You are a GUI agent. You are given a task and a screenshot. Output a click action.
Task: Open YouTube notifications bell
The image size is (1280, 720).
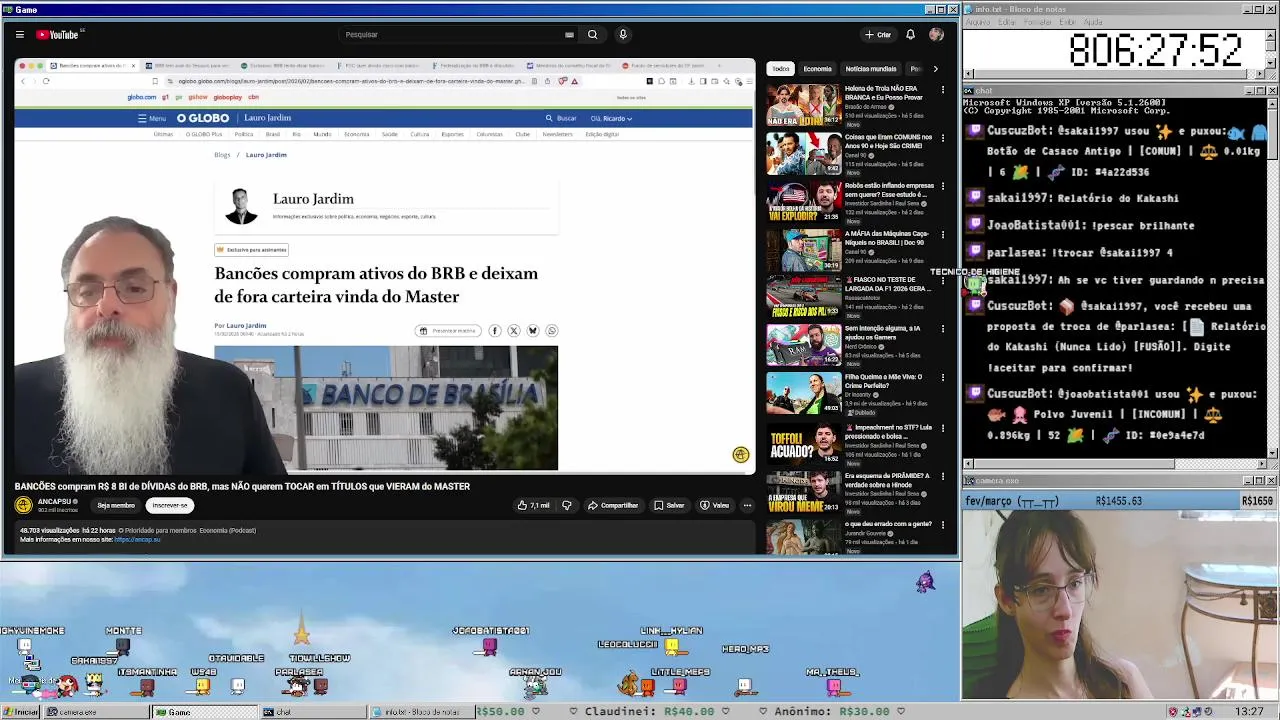point(910,34)
